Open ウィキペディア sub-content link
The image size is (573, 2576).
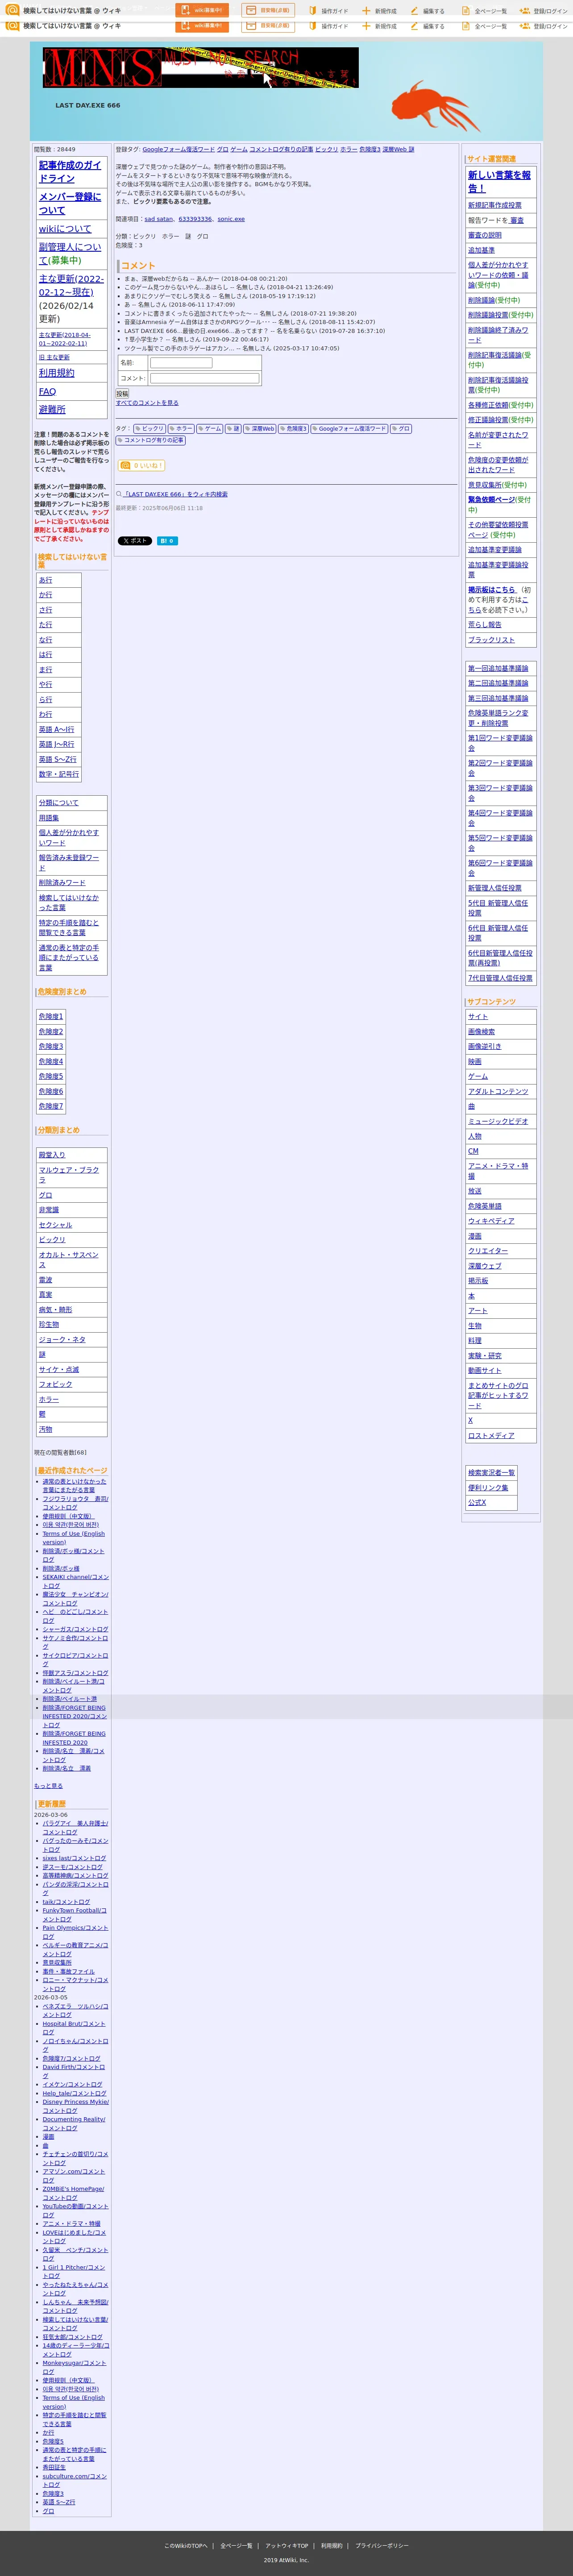coord(491,1221)
